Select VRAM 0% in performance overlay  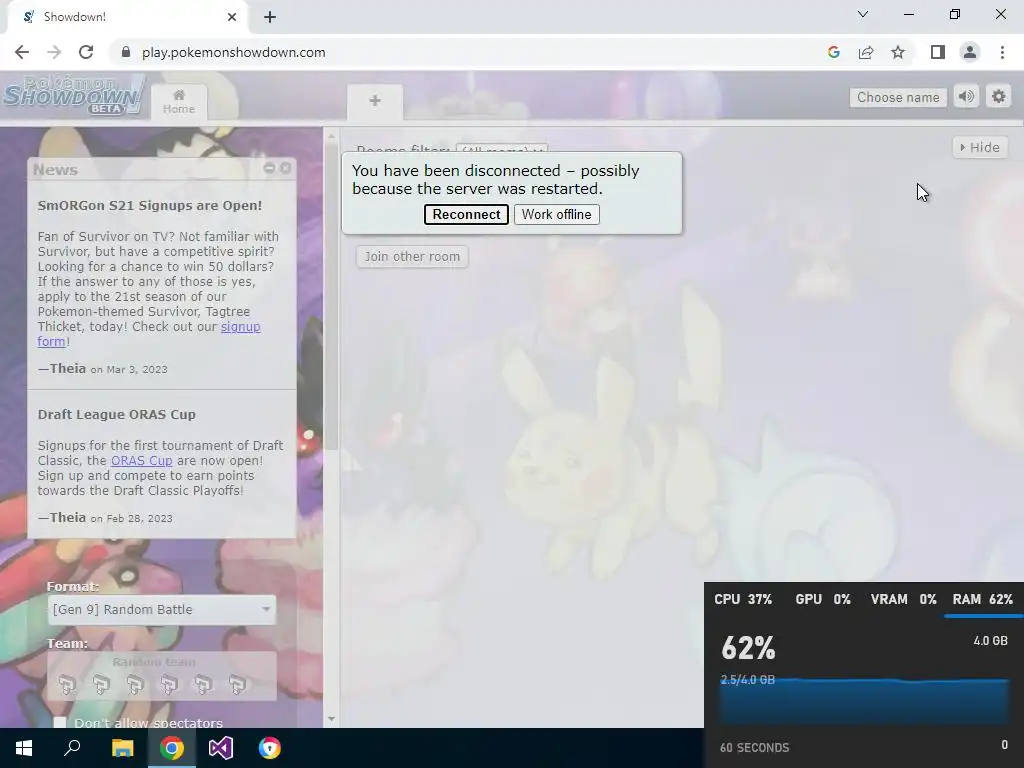[903, 600]
